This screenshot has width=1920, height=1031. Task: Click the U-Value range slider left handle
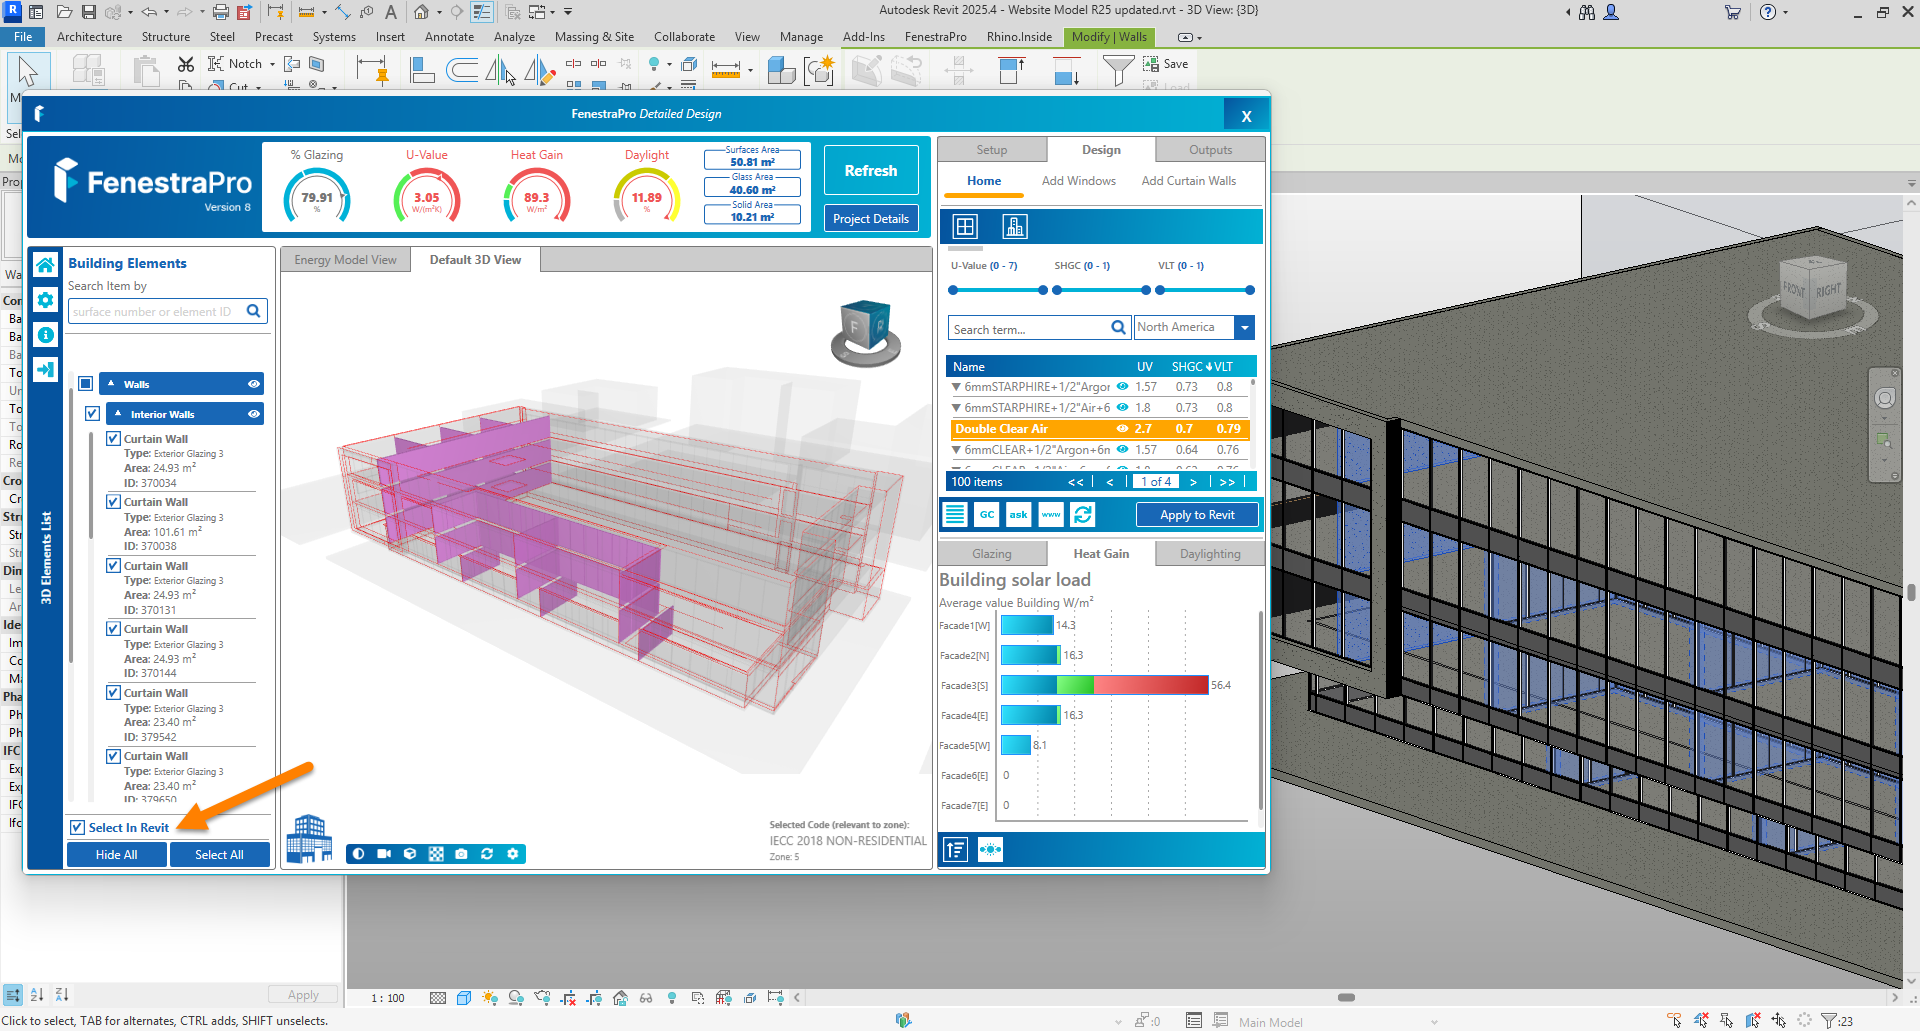pos(953,290)
